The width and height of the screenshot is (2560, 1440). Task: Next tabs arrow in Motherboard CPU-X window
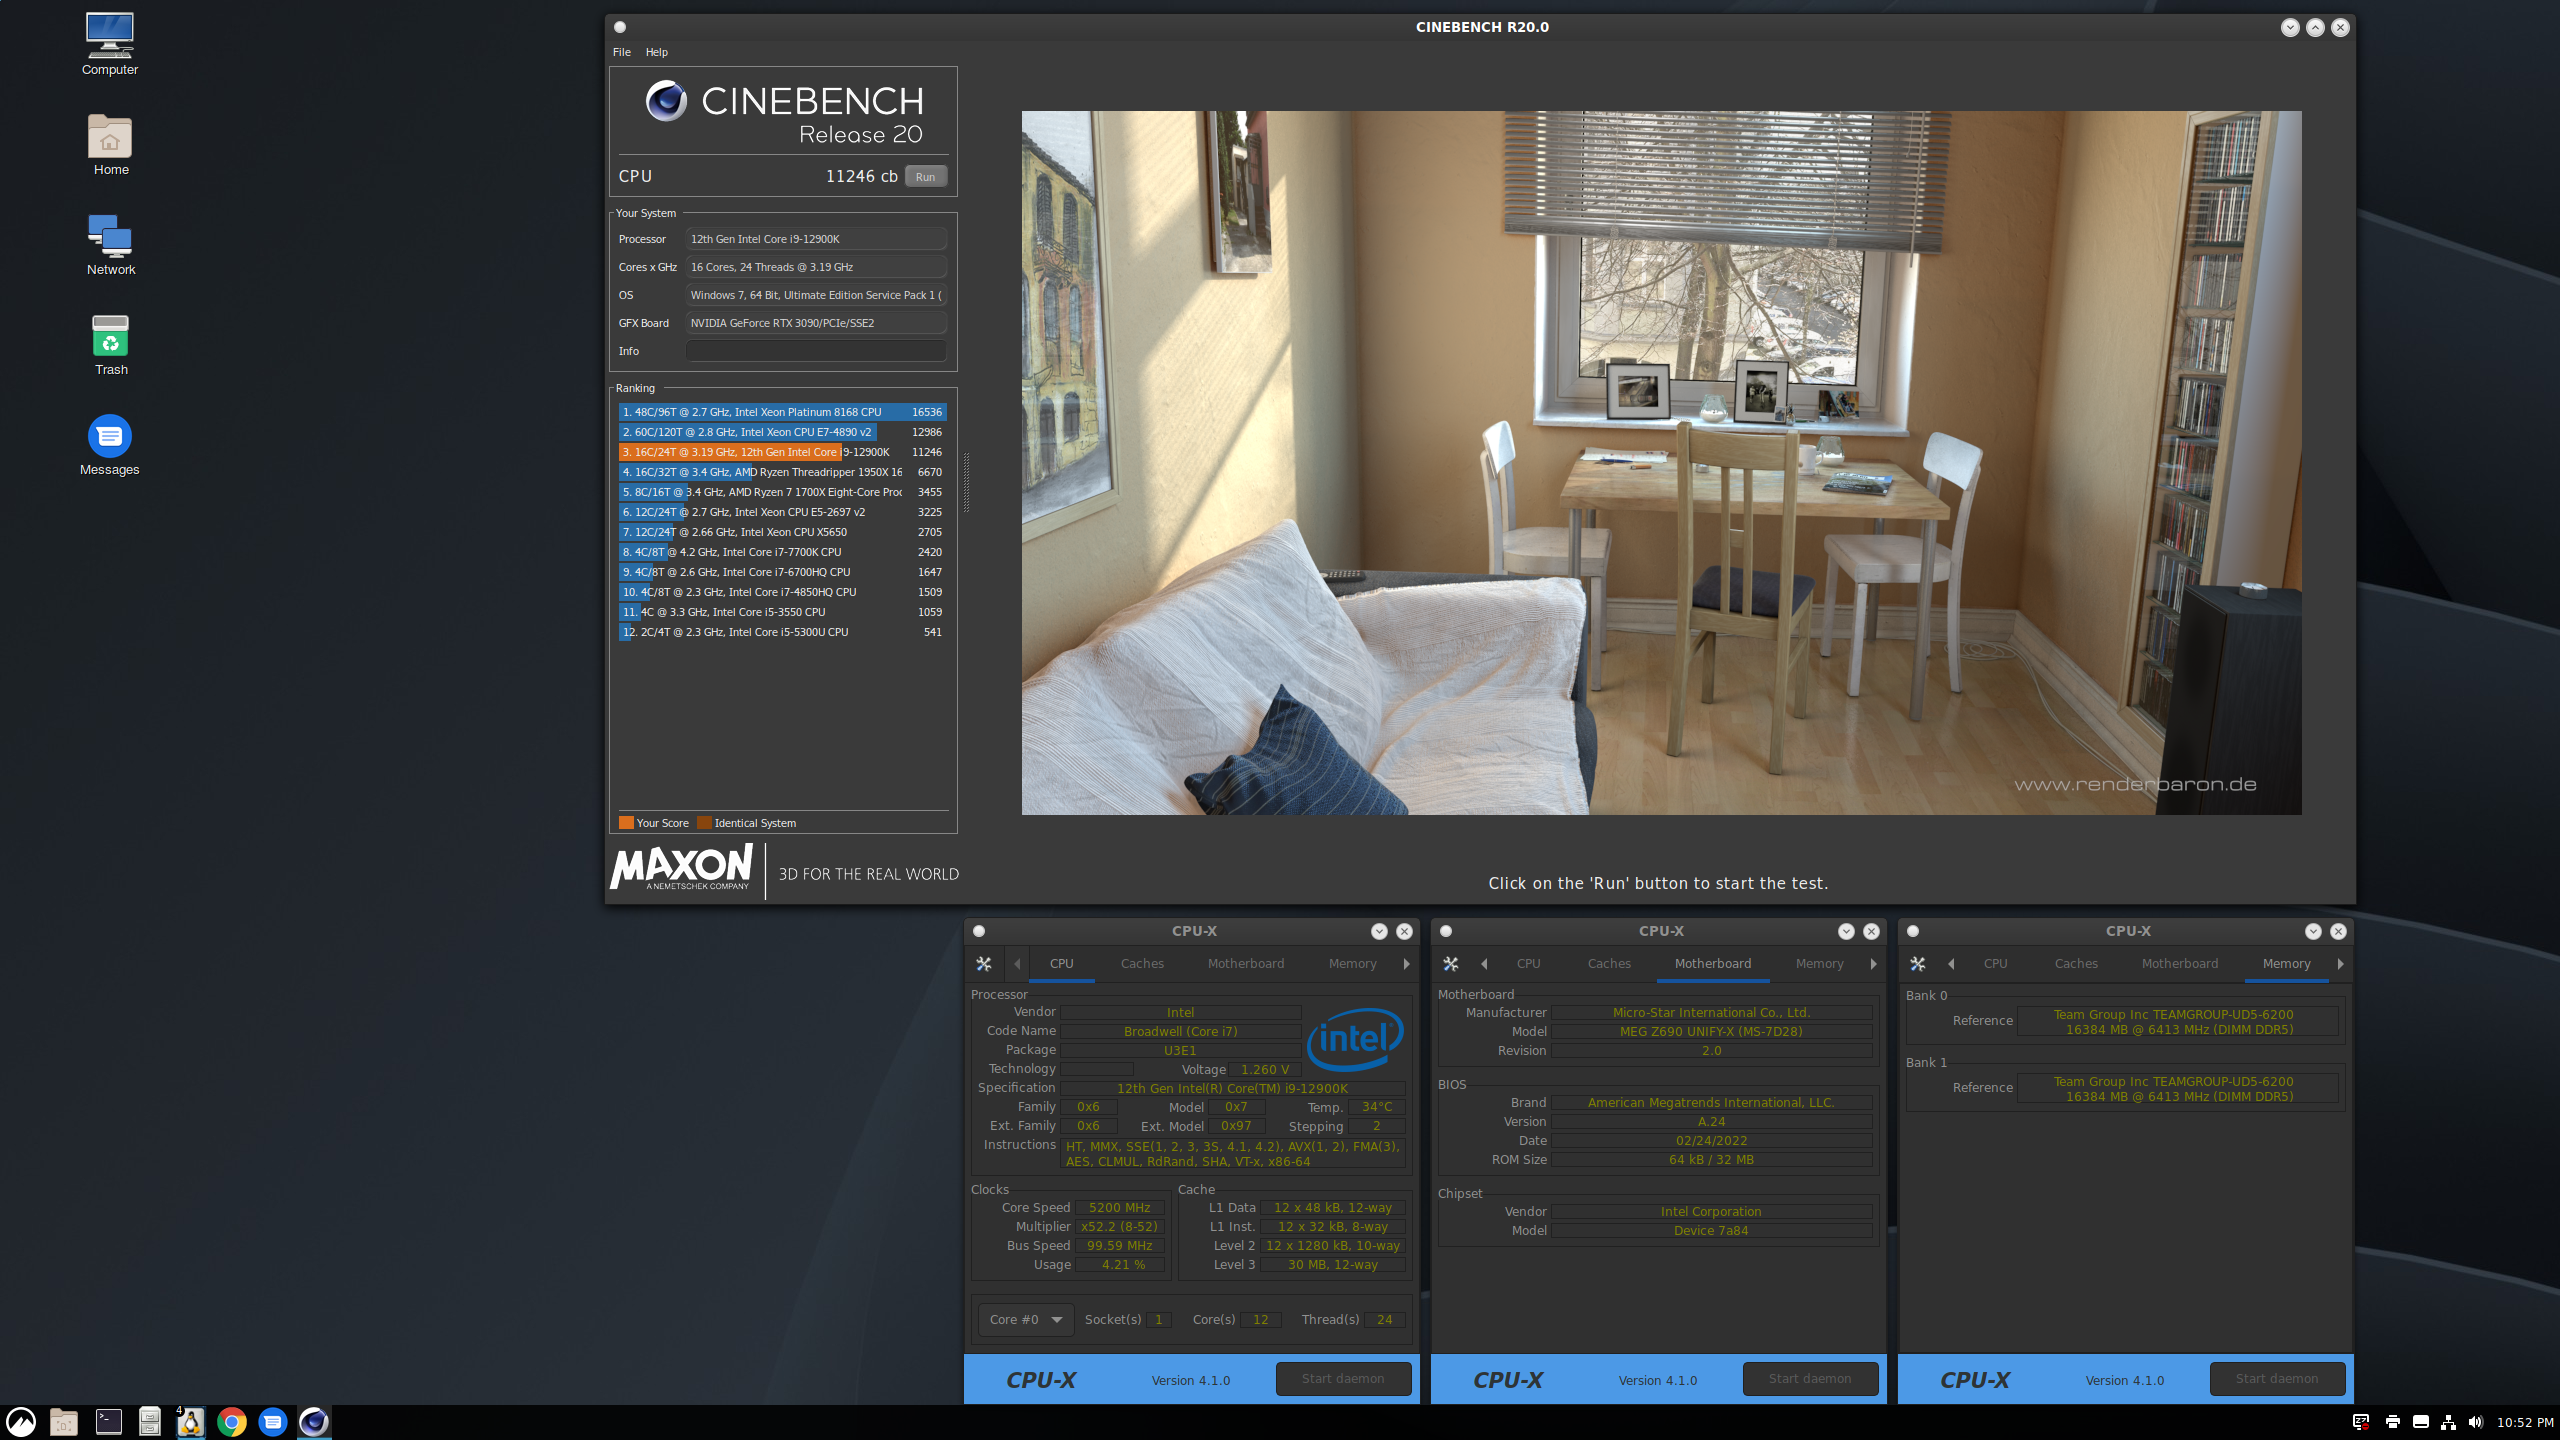[x=1873, y=964]
